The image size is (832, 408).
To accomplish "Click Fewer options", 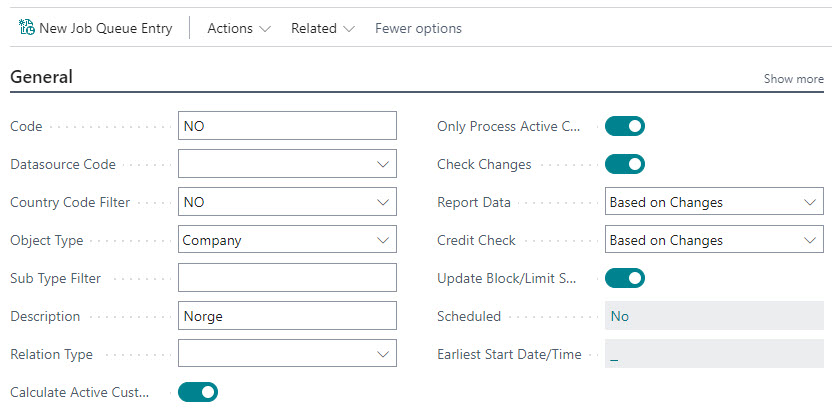I will pyautogui.click(x=418, y=28).
